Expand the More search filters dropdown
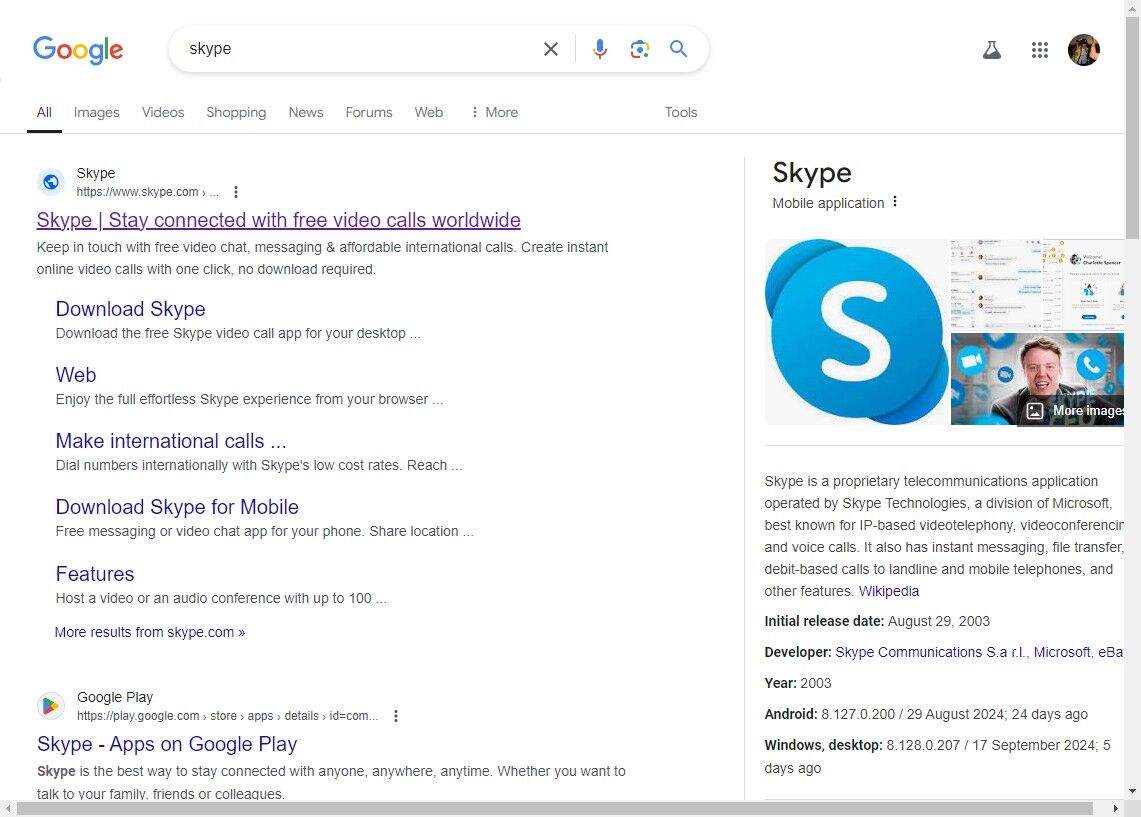 point(495,112)
